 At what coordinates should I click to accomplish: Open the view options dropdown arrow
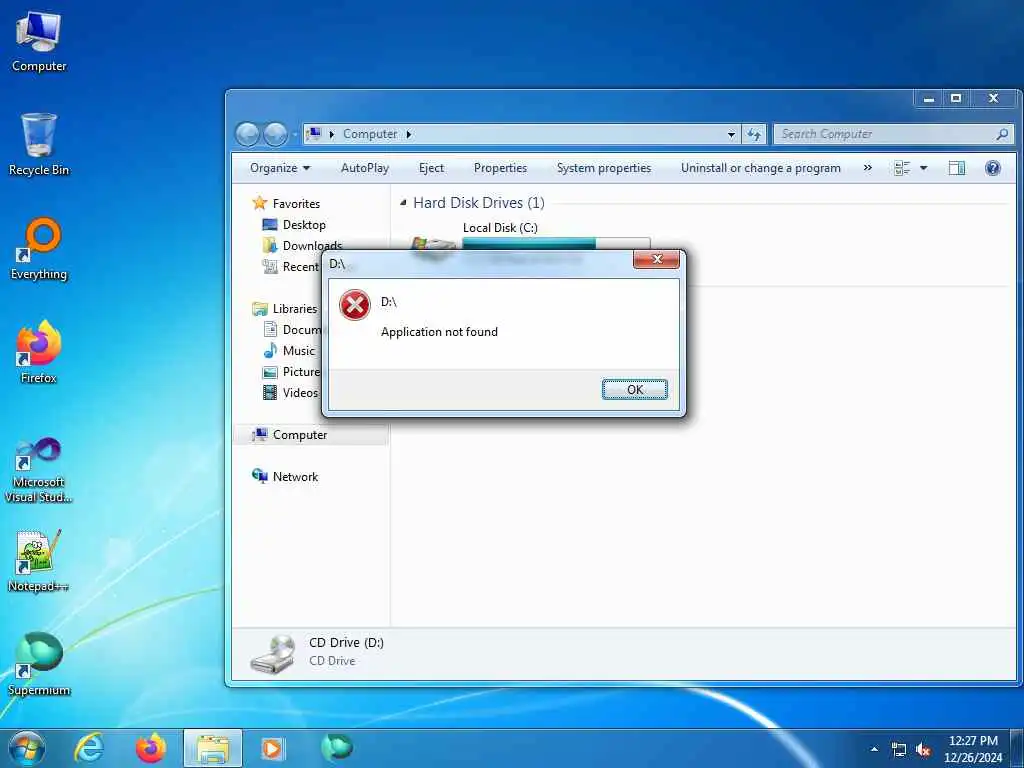(923, 168)
